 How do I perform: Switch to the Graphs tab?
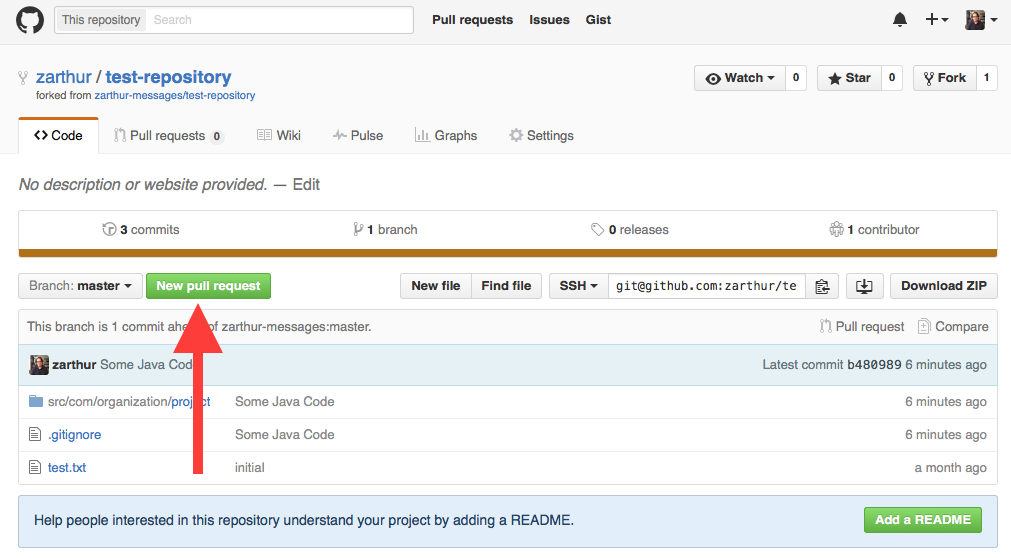(x=446, y=135)
